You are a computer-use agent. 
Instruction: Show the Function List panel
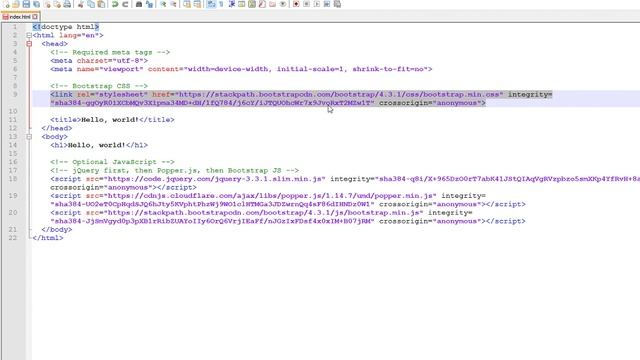262,4
